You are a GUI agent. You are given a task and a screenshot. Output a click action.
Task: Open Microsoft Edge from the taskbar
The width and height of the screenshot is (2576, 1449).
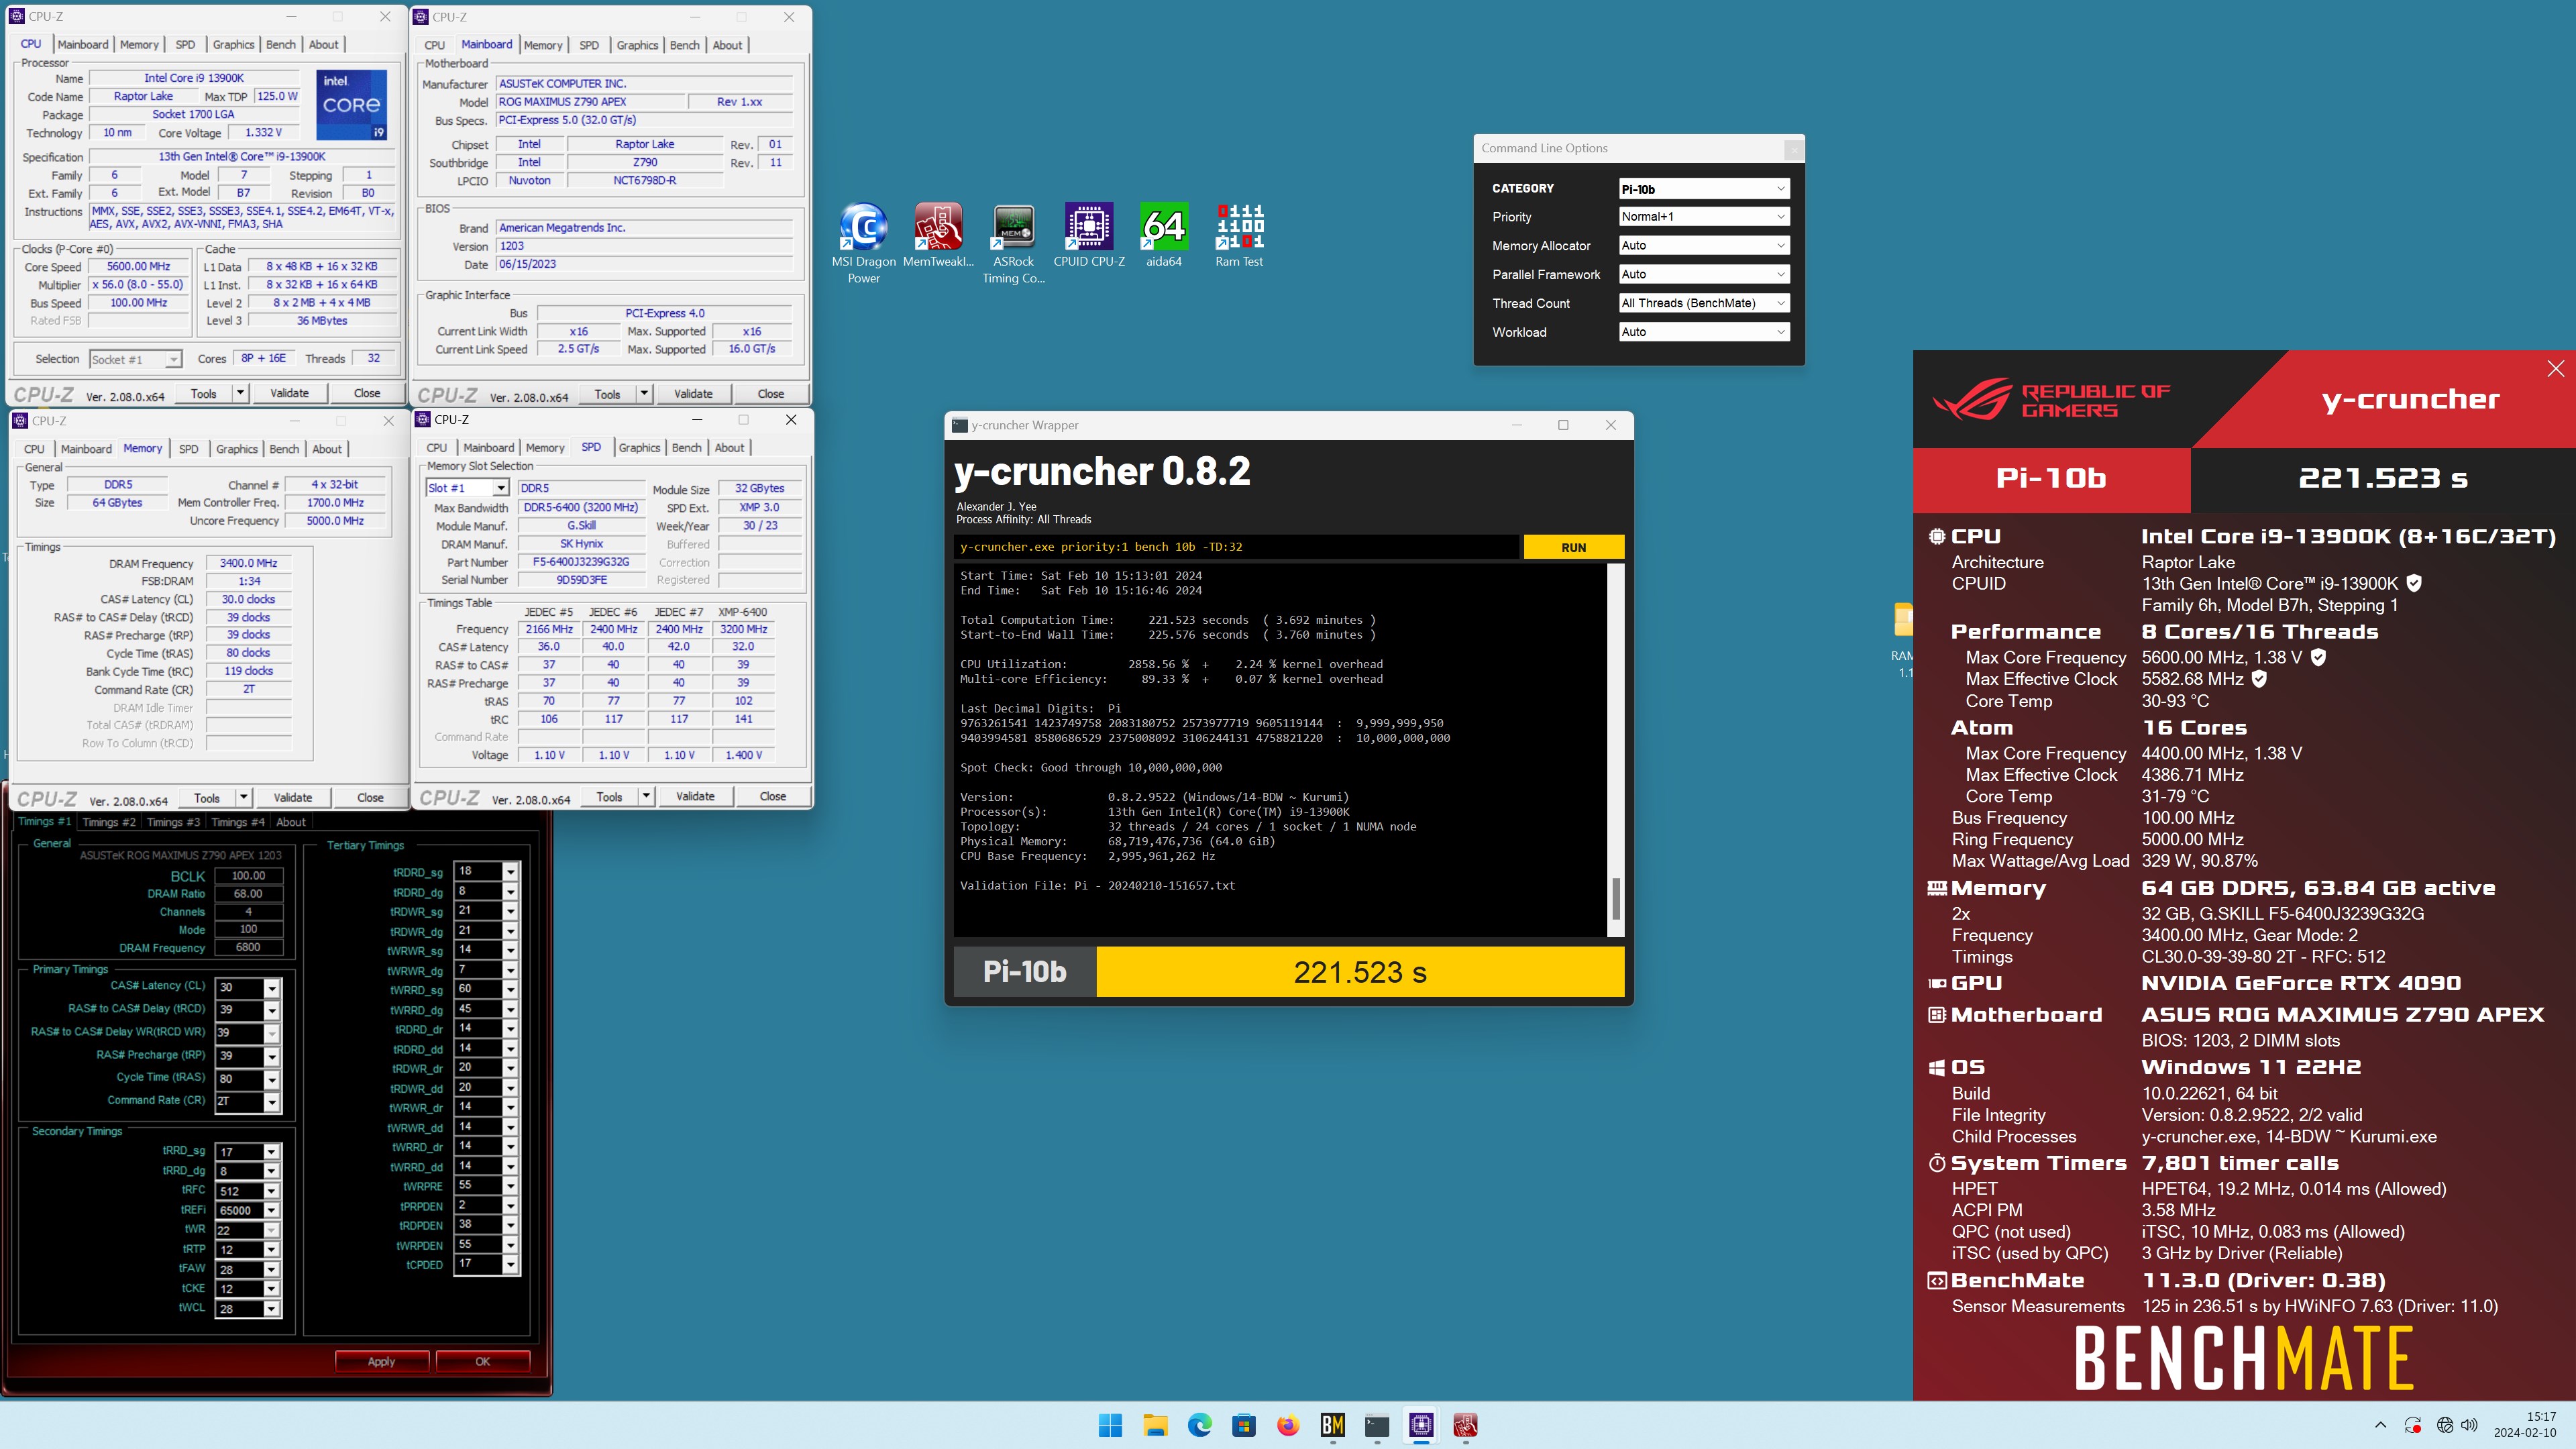[x=1199, y=1425]
